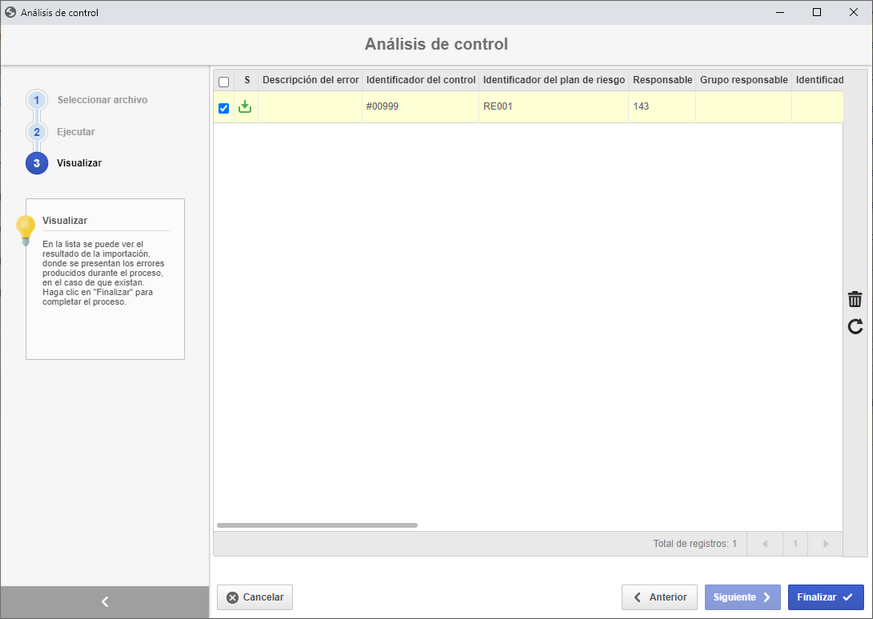Click the Anterior button
Image resolution: width=873 pixels, height=619 pixels.
coord(660,597)
